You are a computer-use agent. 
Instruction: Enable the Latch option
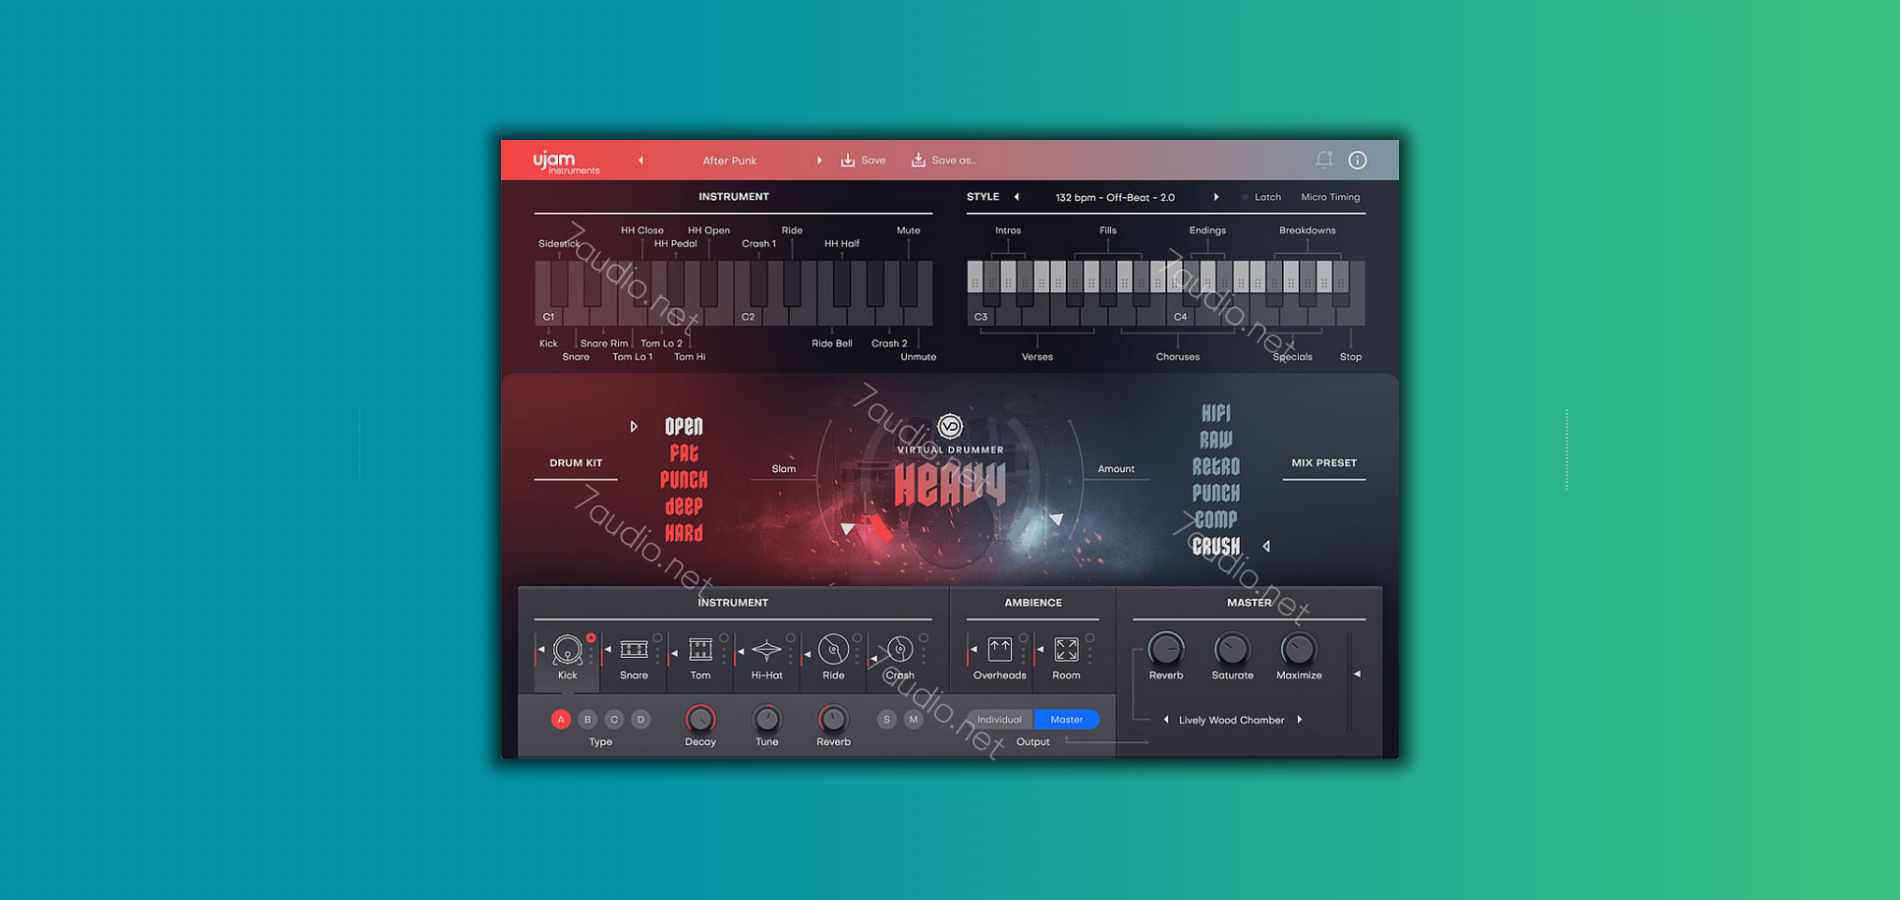[x=1261, y=197]
